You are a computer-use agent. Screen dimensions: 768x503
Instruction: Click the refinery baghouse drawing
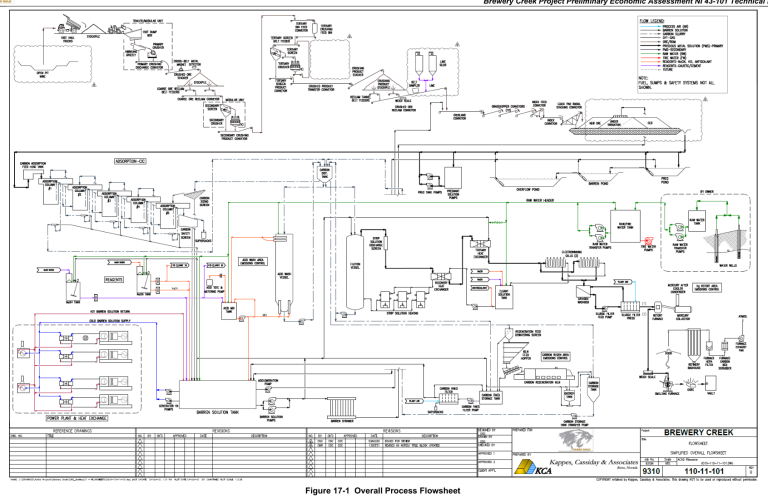(694, 345)
